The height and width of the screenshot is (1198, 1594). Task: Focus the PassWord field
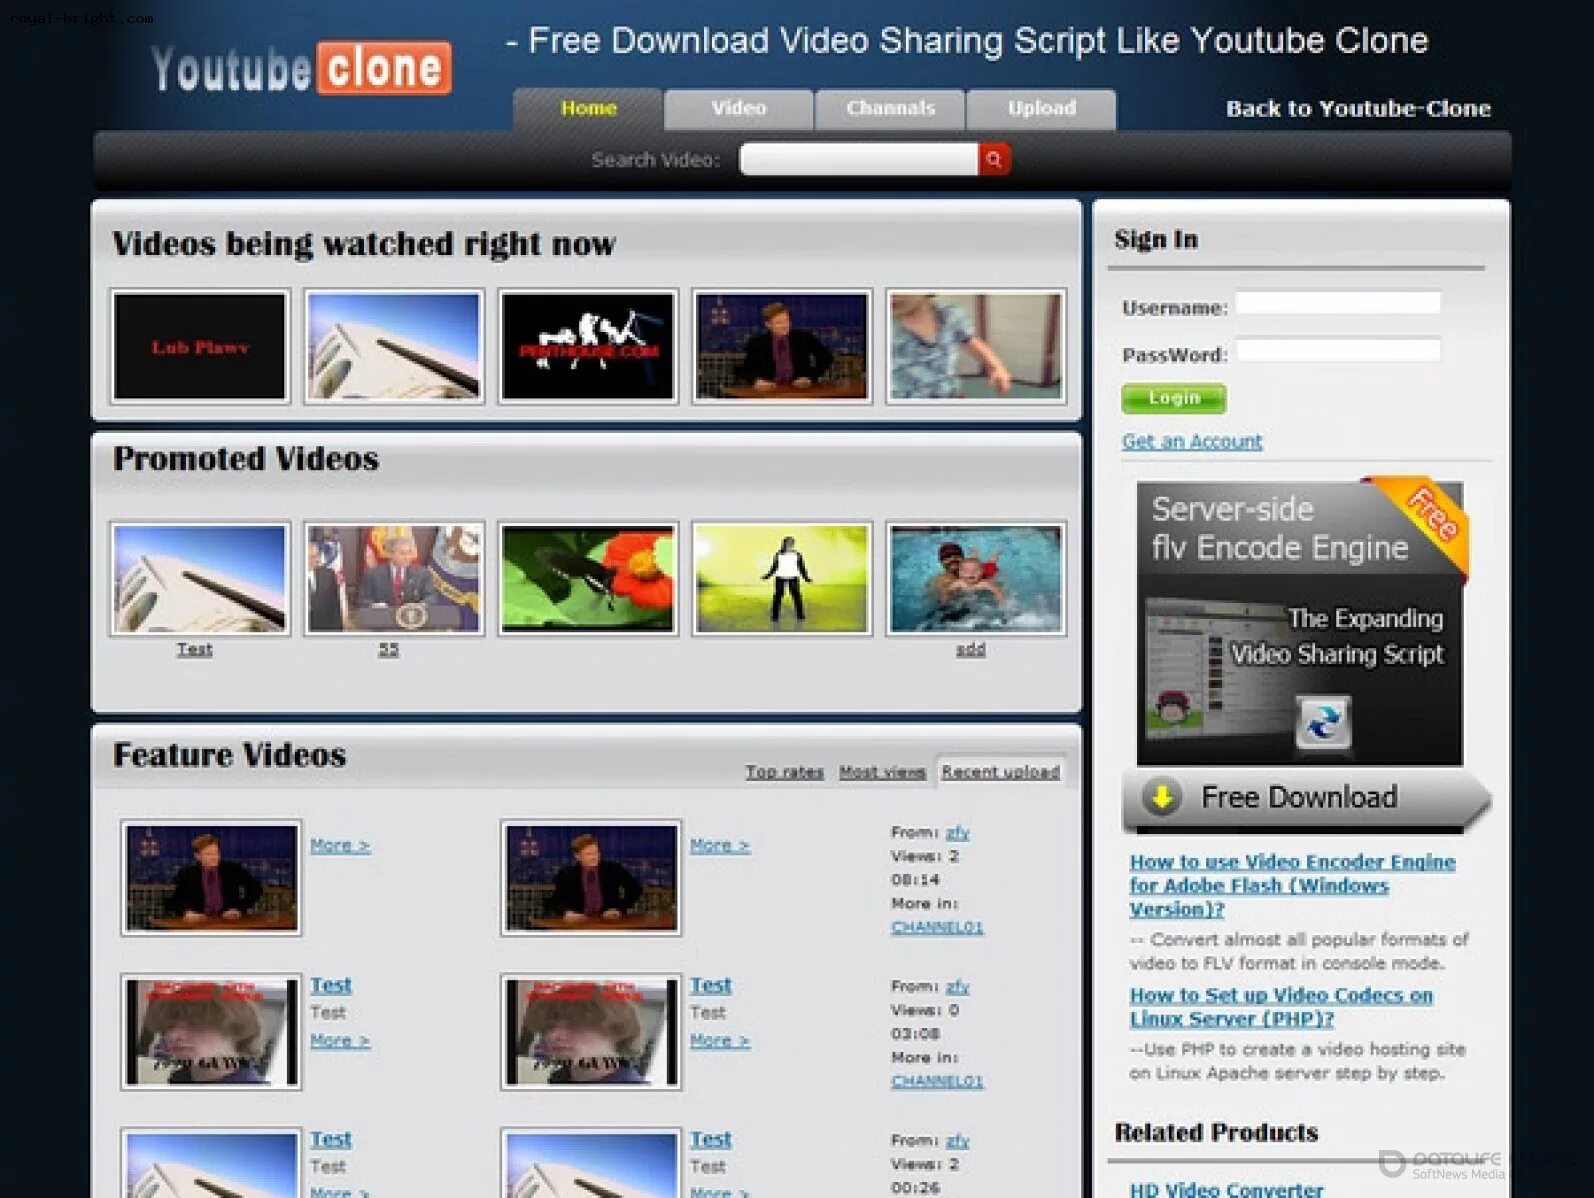coord(1338,350)
